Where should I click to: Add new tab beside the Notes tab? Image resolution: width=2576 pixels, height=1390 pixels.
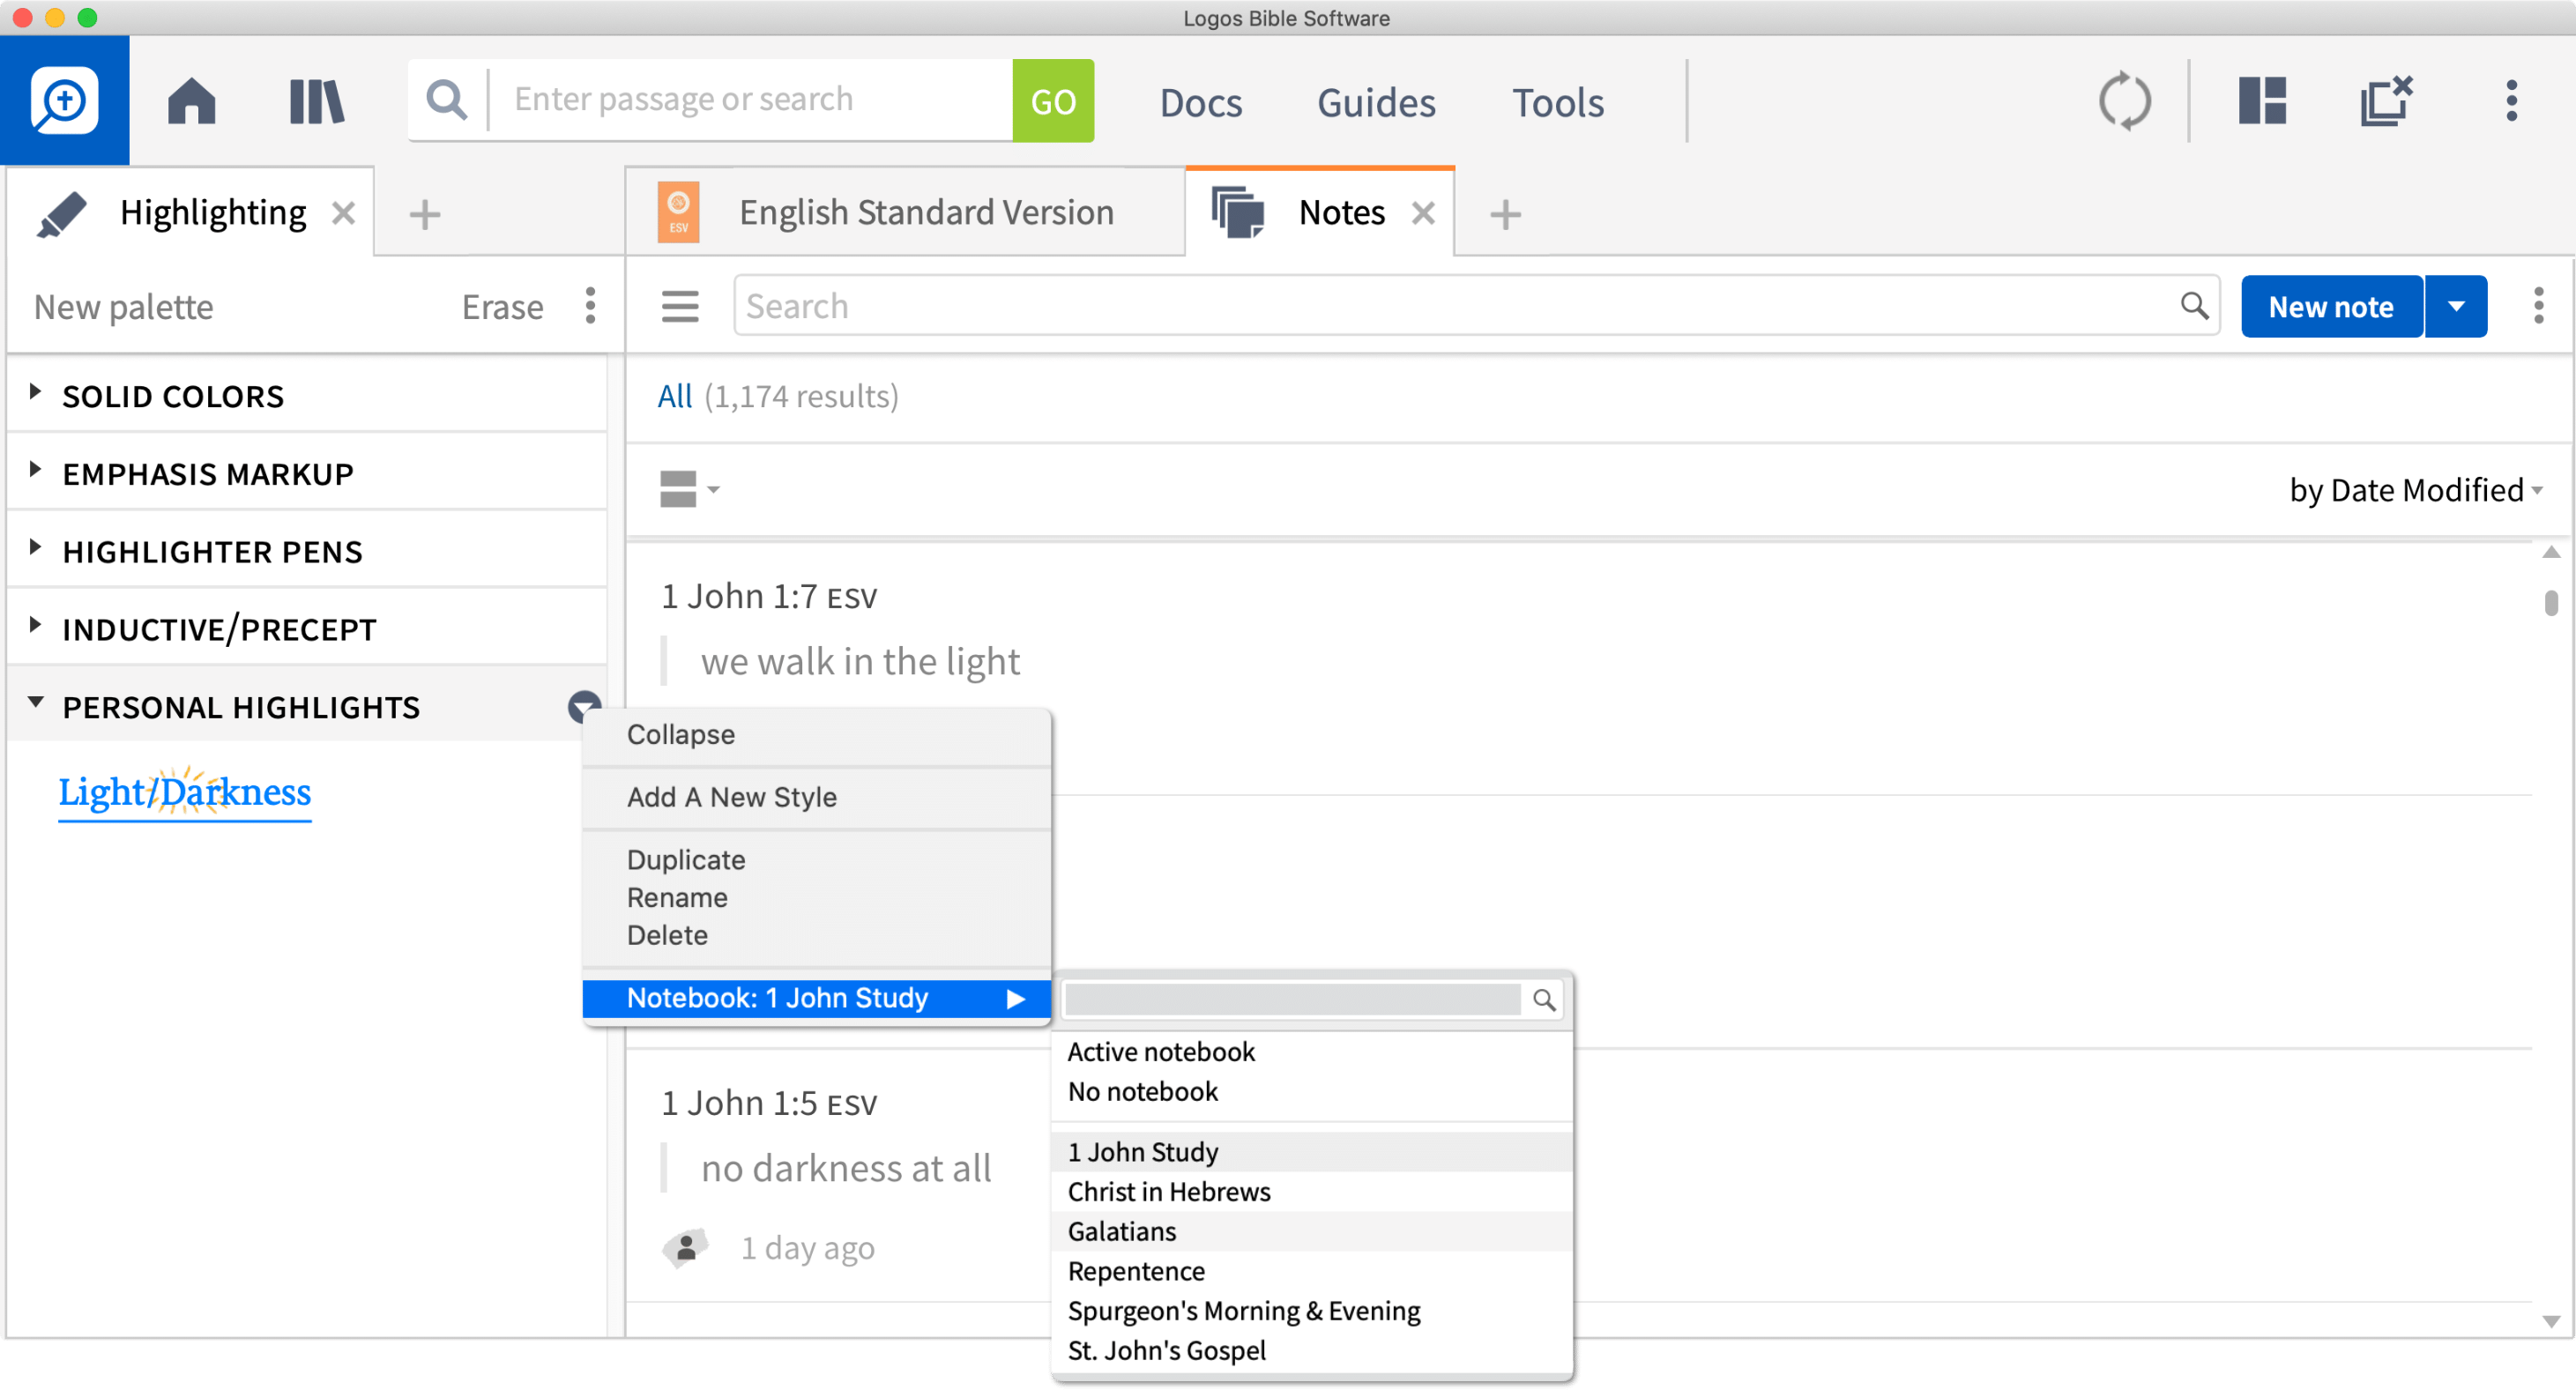pyautogui.click(x=1505, y=214)
